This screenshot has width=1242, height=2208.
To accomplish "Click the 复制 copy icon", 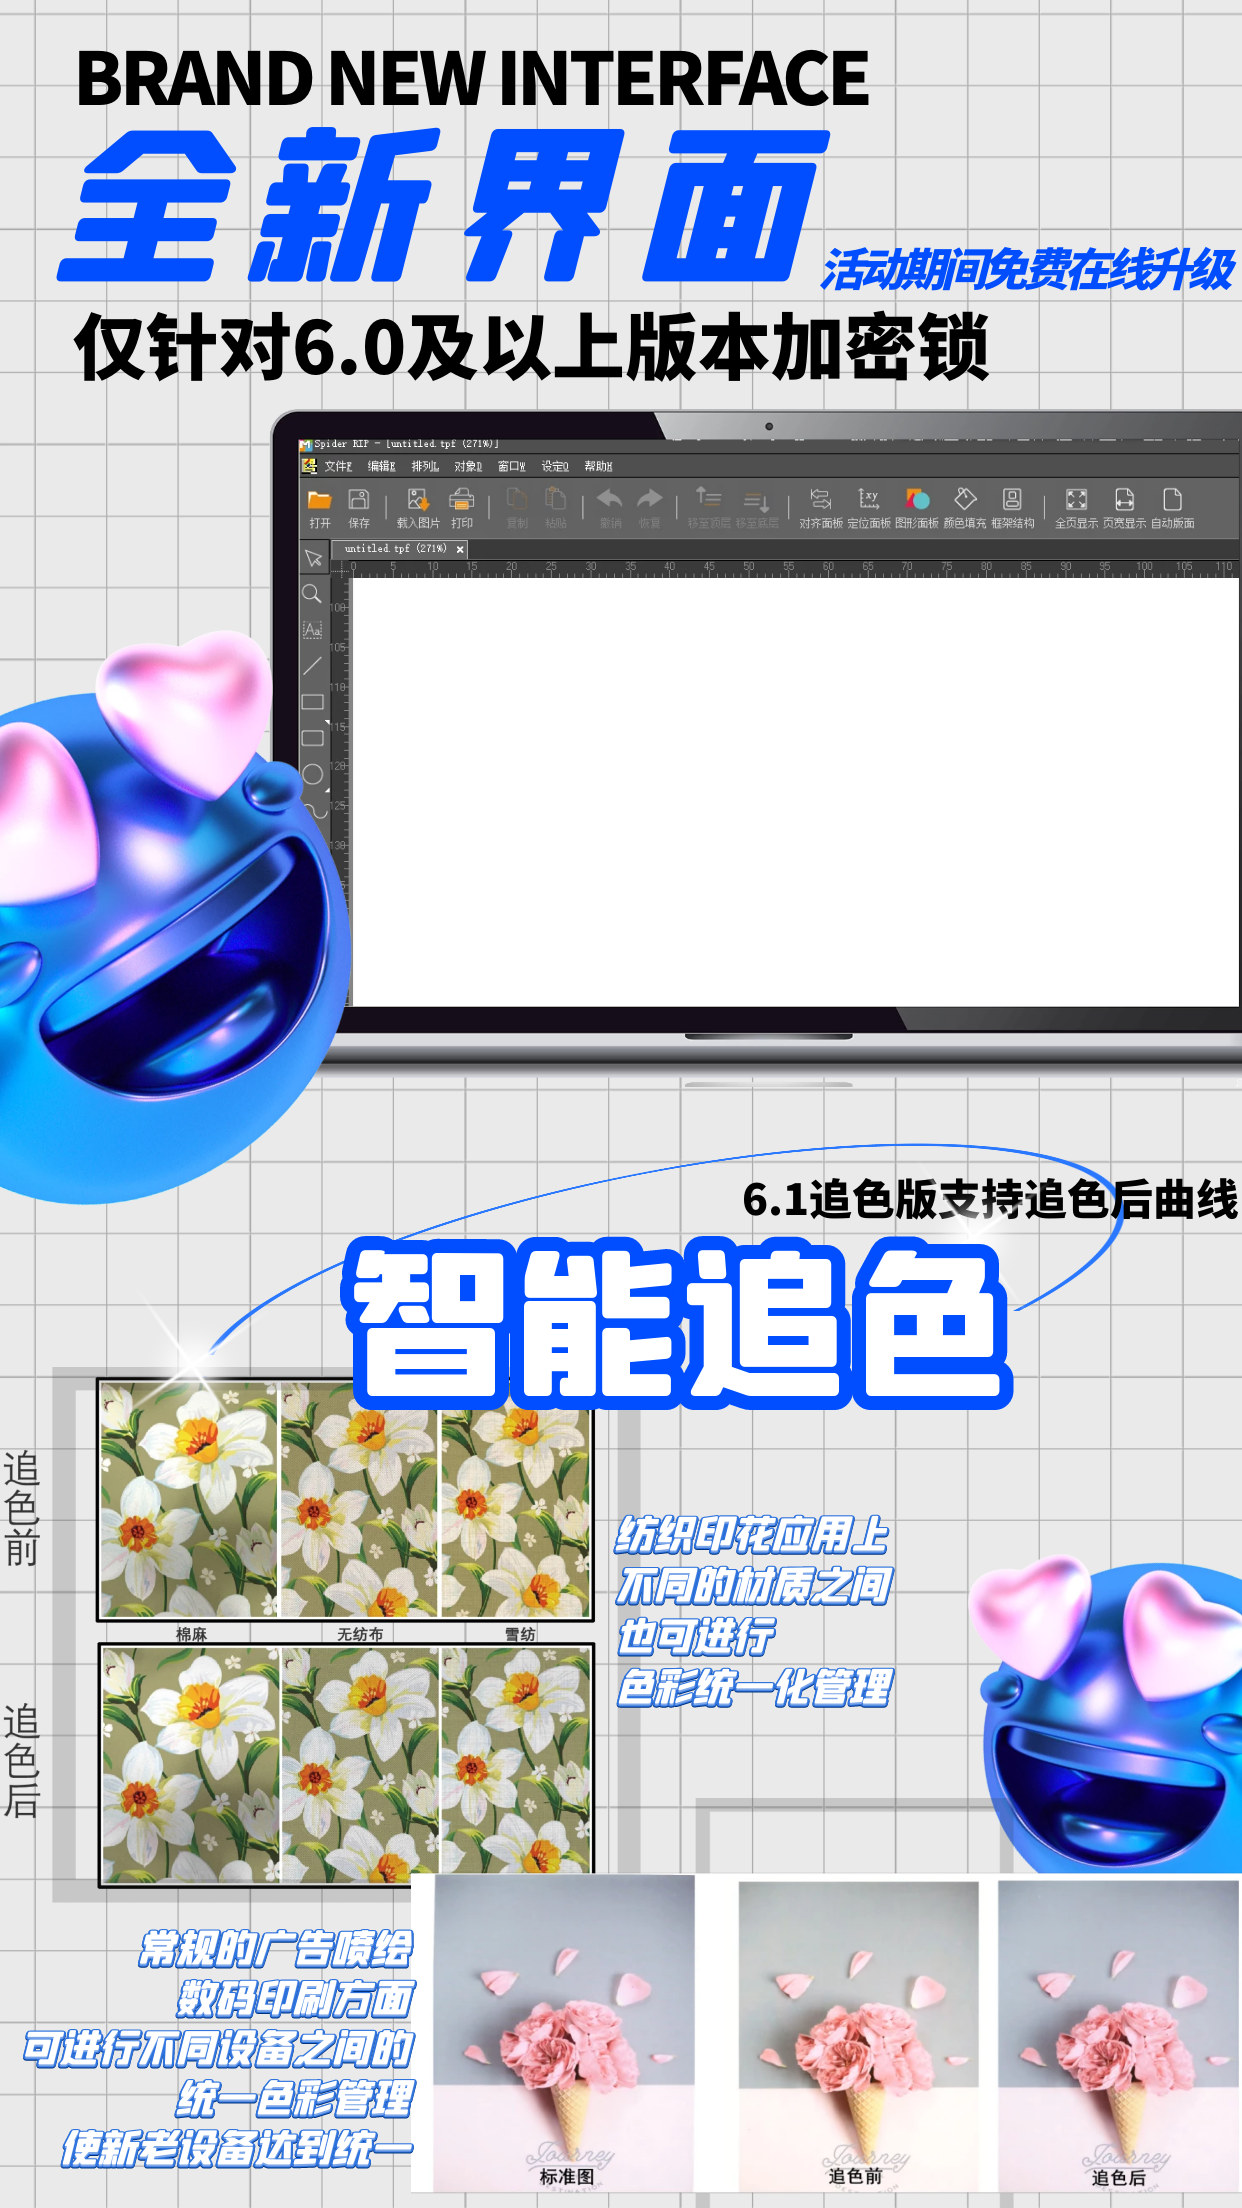I will click(517, 499).
